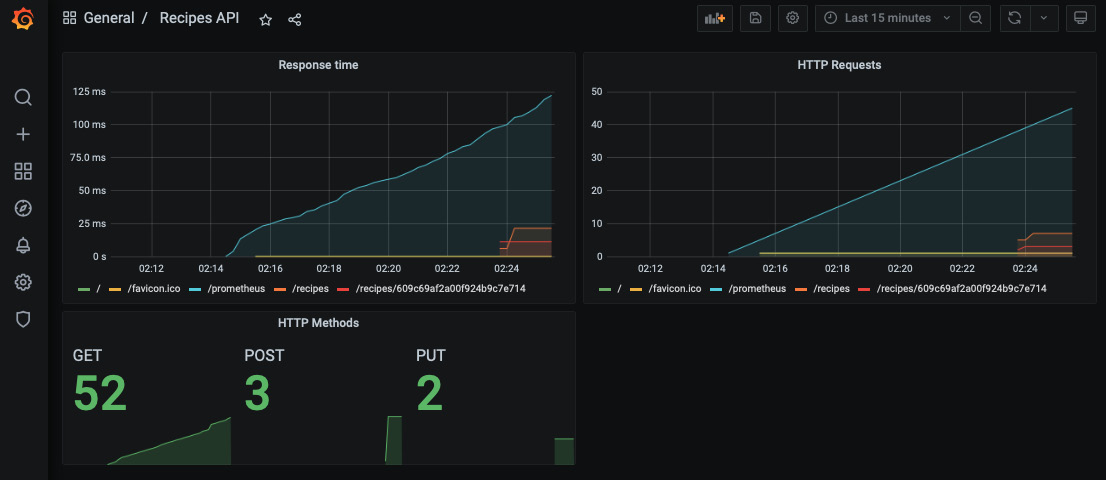1106x480 pixels.
Task: Click the 40 label on HTTP Requests axis
Action: 597,125
